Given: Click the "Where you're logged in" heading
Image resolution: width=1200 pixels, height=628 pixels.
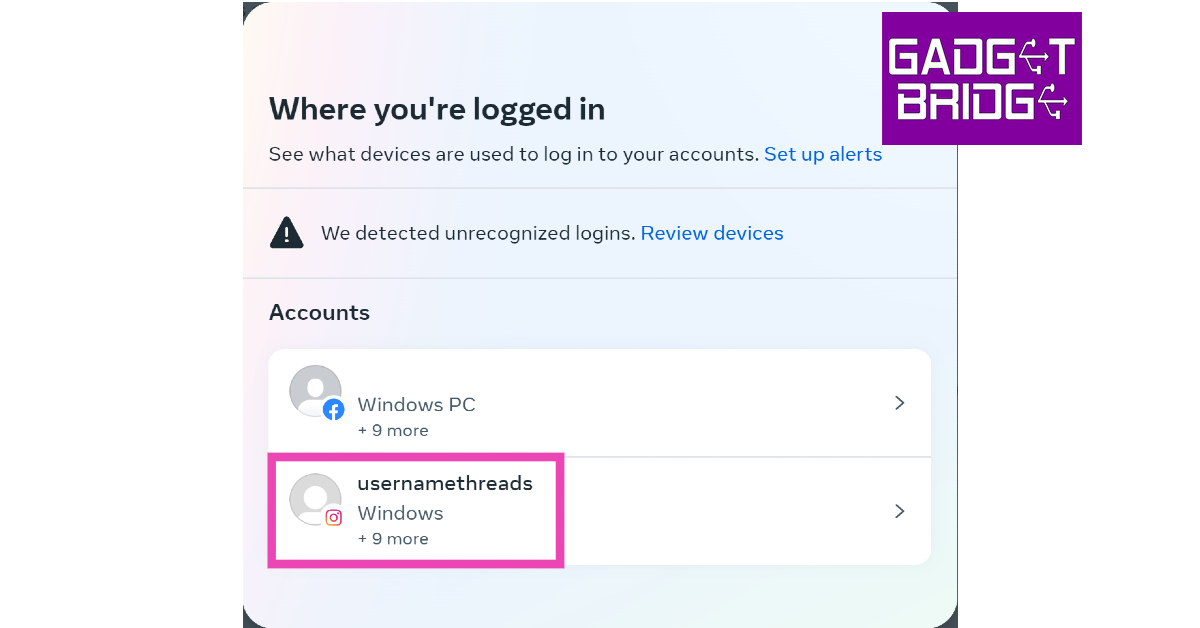Looking at the screenshot, I should (x=437, y=109).
